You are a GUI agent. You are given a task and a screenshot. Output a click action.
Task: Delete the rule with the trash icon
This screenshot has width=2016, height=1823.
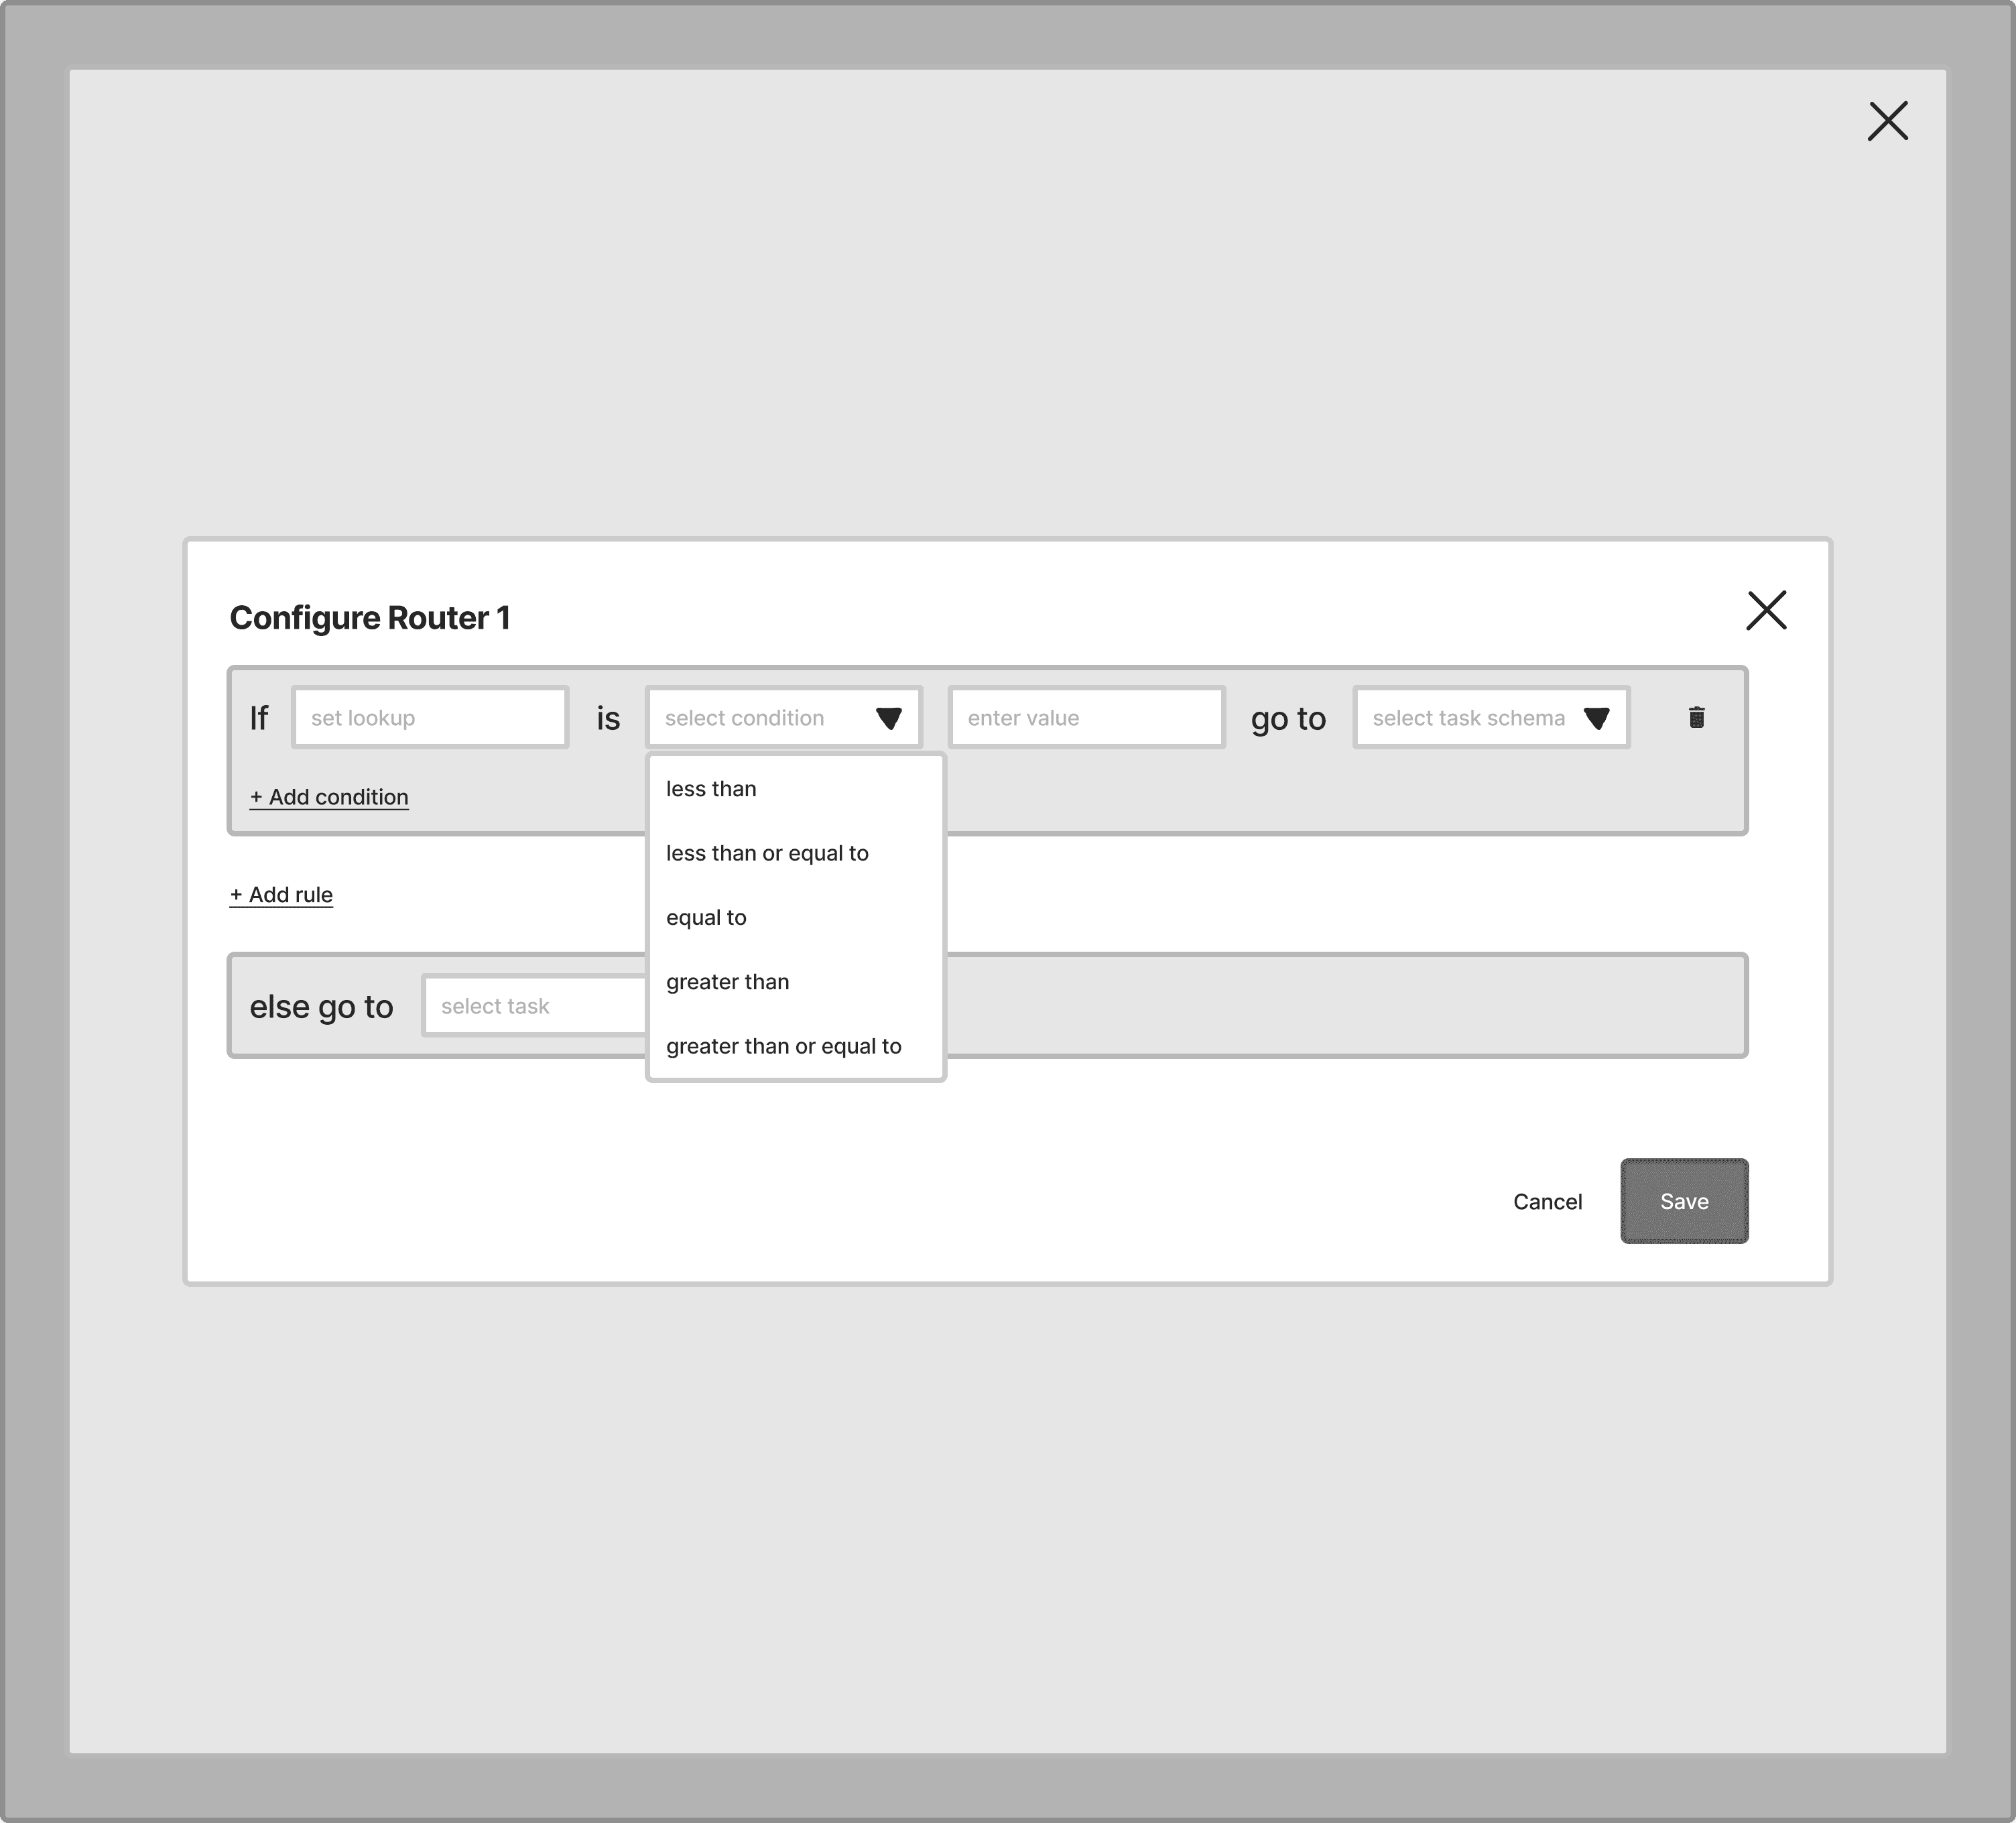tap(1696, 717)
